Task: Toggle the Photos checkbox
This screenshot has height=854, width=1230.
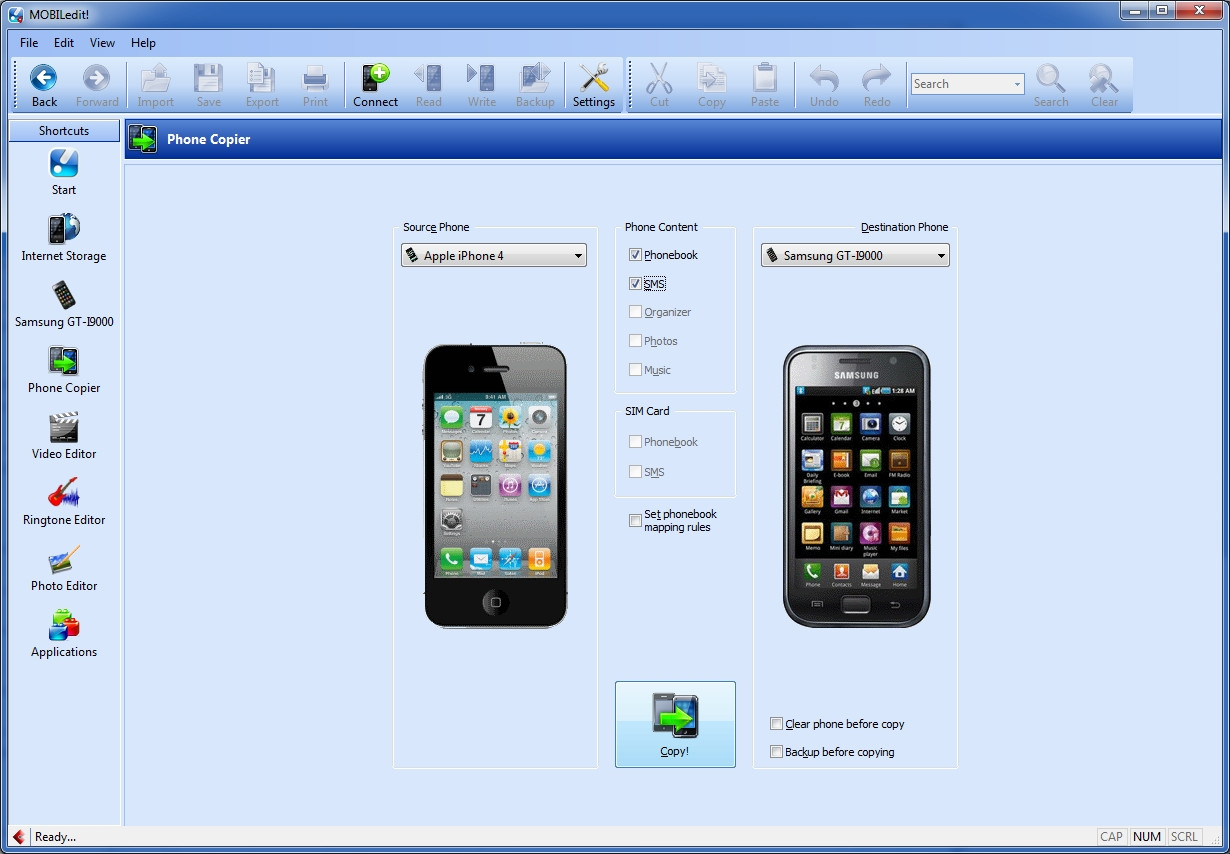Action: tap(635, 341)
